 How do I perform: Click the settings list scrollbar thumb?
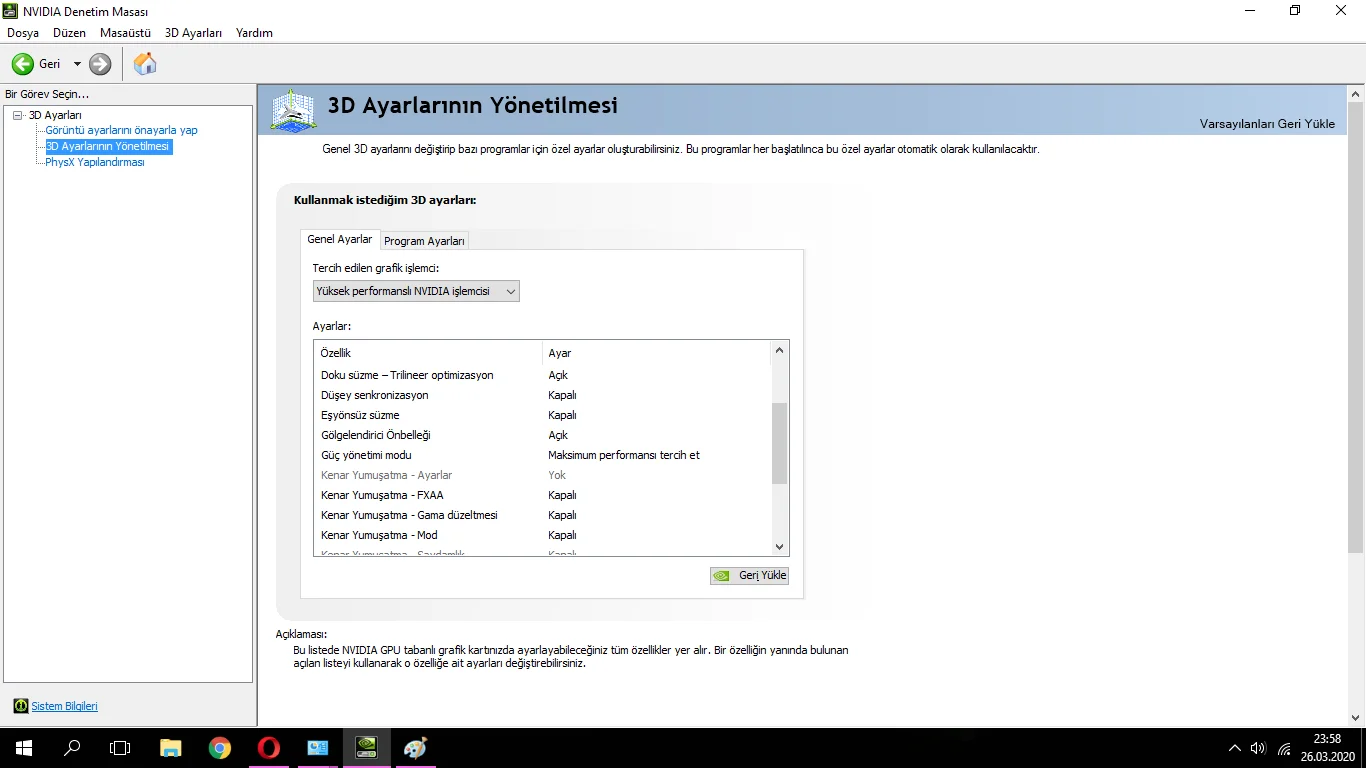[780, 444]
